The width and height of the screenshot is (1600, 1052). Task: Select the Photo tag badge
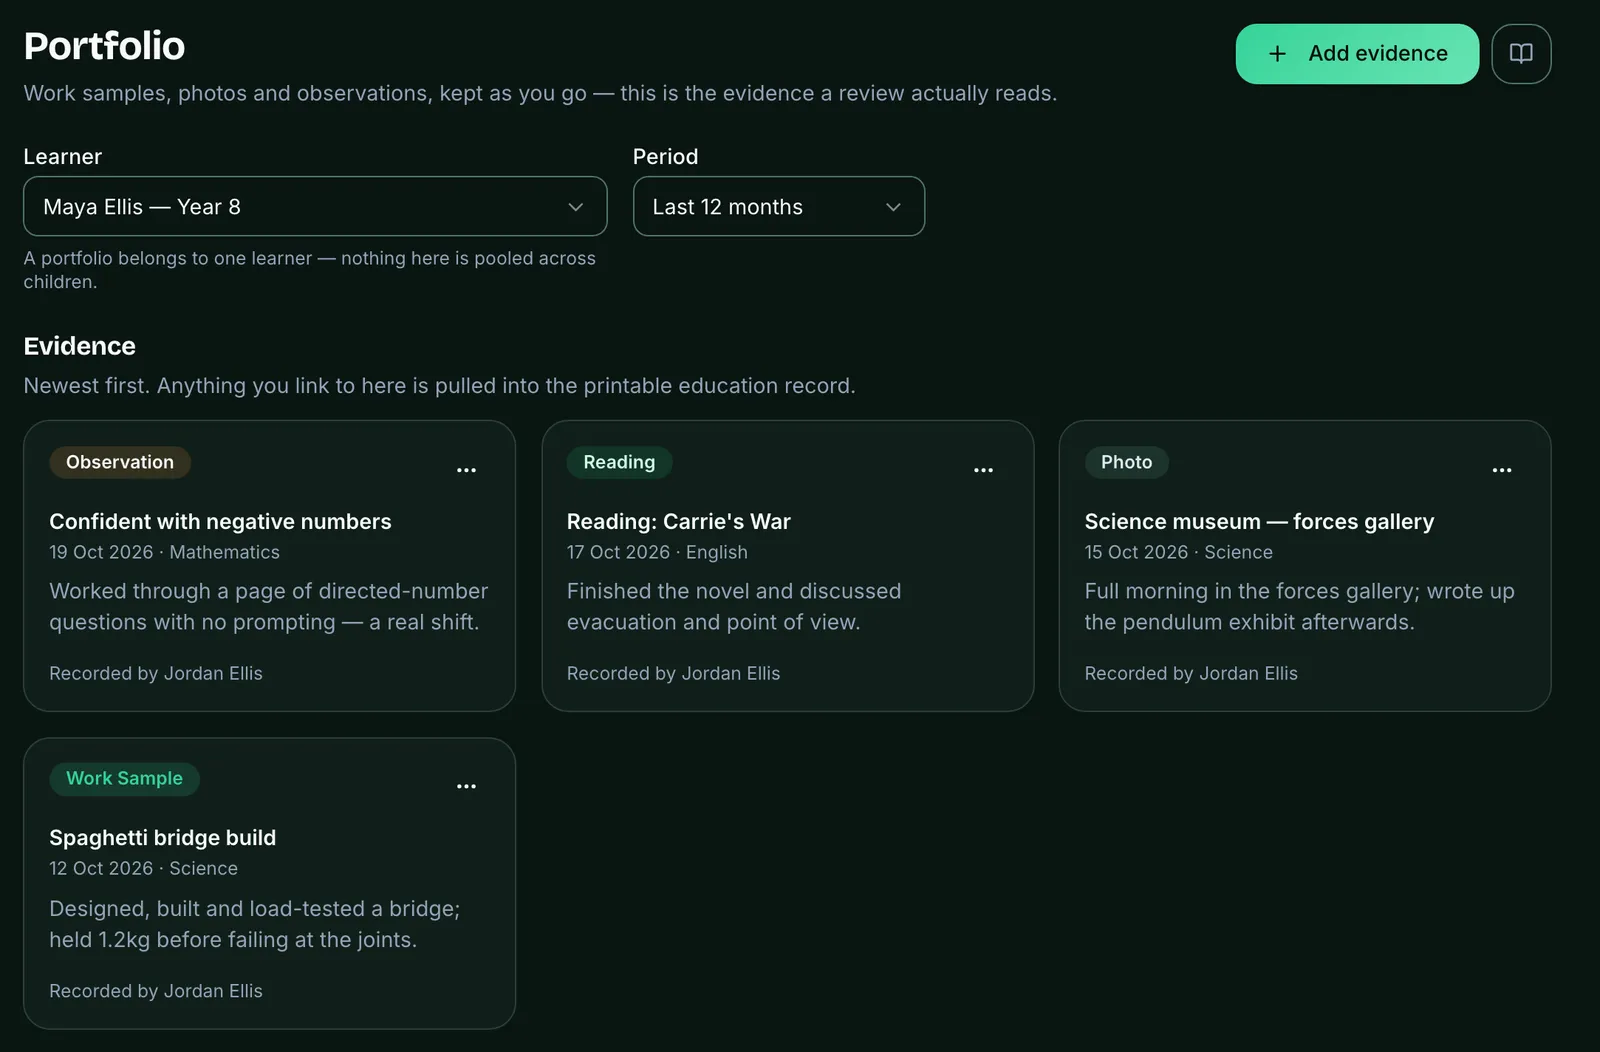1126,462
